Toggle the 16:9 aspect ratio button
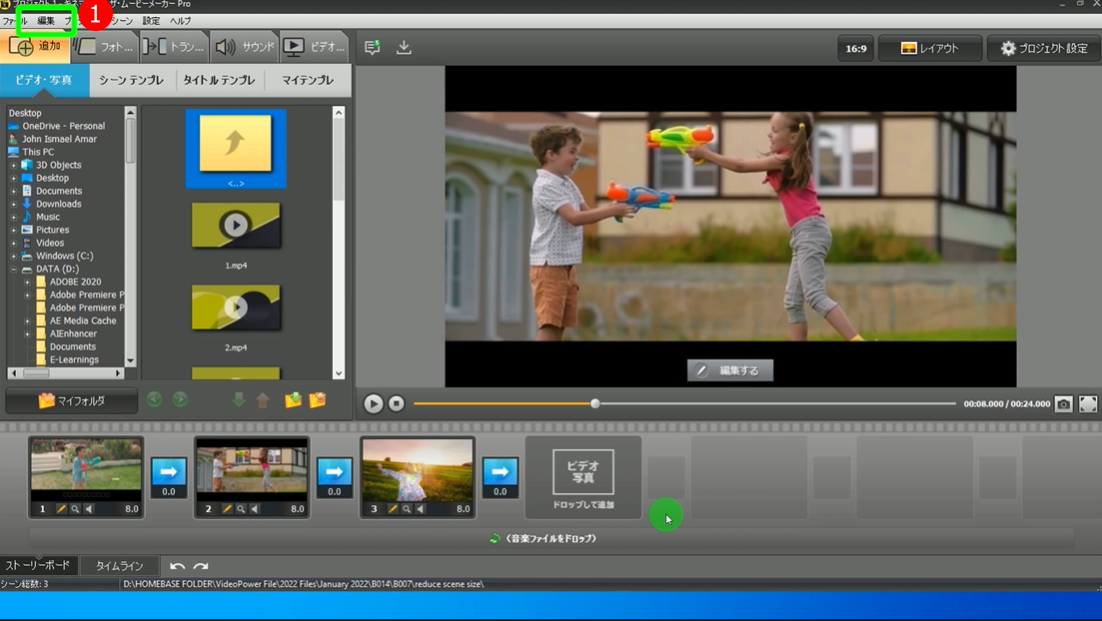This screenshot has width=1102, height=621. (x=856, y=48)
